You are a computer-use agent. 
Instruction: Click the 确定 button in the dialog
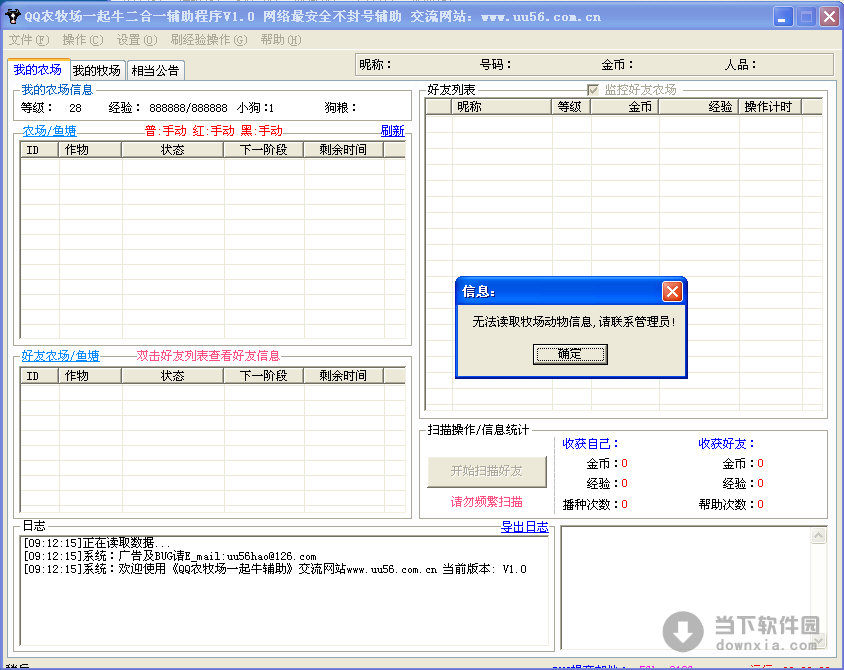(x=570, y=354)
